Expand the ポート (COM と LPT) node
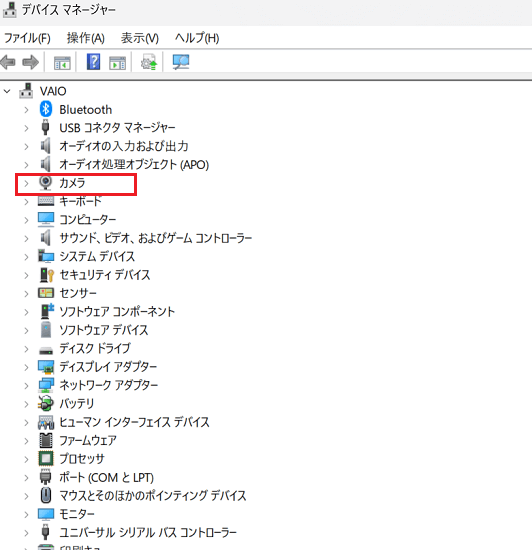Image resolution: width=532 pixels, height=550 pixels. [26, 477]
